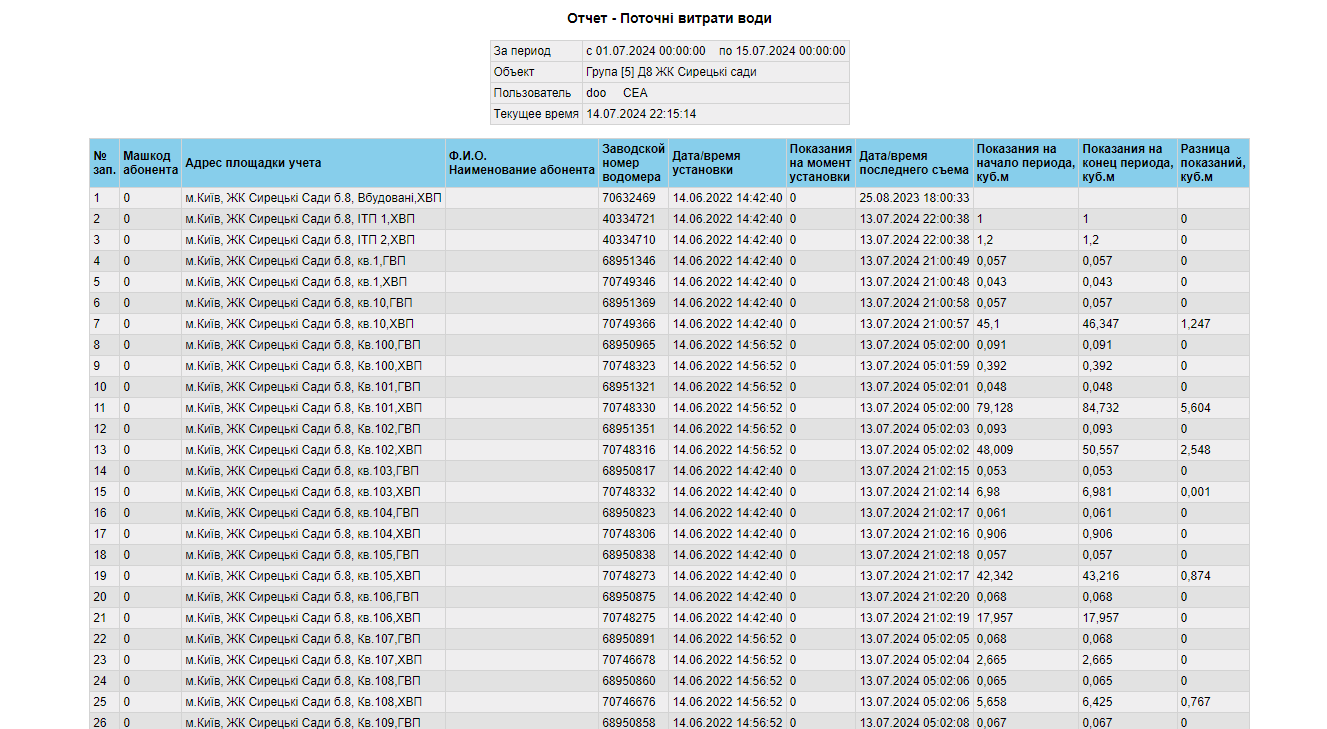
Task: Click 'Показания на конец периода' header
Action: [x=1127, y=163]
